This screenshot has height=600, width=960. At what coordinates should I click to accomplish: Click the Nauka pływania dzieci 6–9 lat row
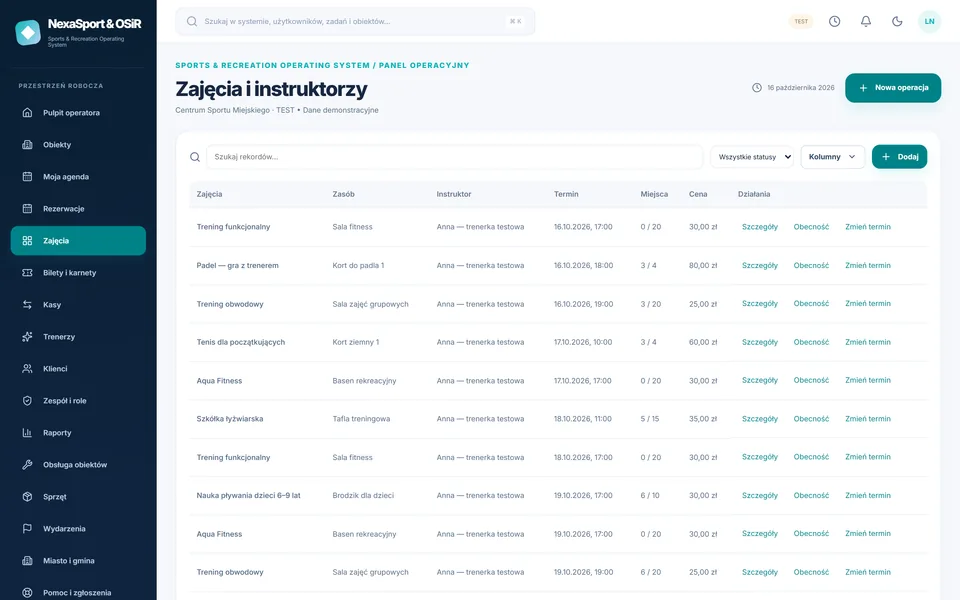click(558, 495)
